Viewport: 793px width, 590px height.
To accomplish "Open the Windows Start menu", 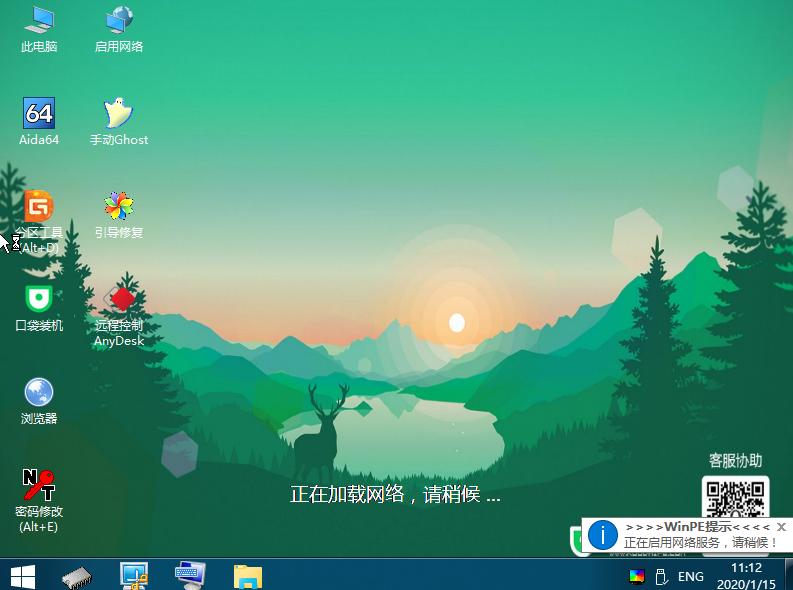I will pyautogui.click(x=22, y=575).
